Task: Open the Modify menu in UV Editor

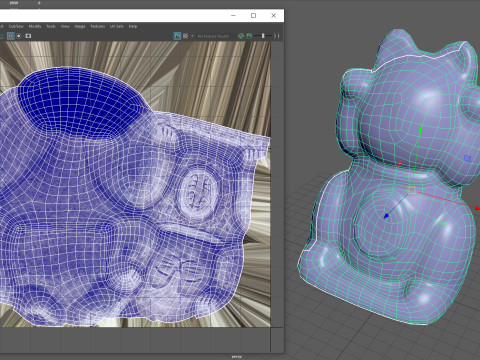Action: tap(35, 26)
